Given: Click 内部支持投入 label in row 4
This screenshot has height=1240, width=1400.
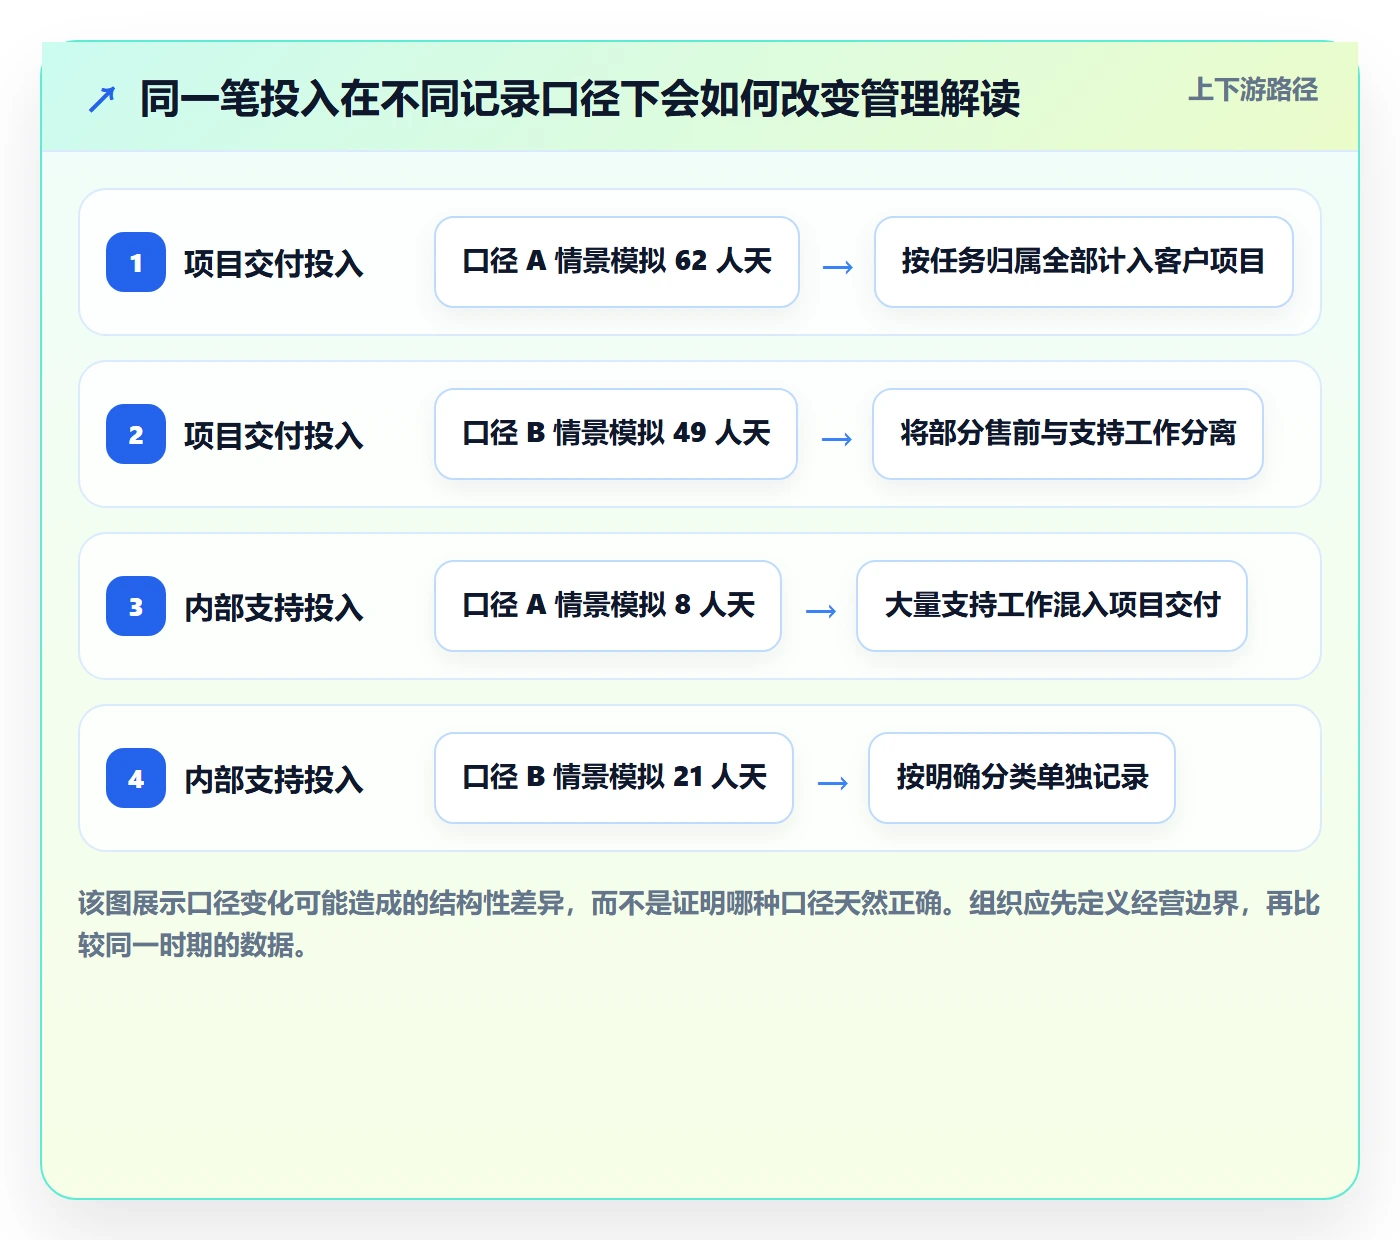Looking at the screenshot, I should tap(274, 780).
